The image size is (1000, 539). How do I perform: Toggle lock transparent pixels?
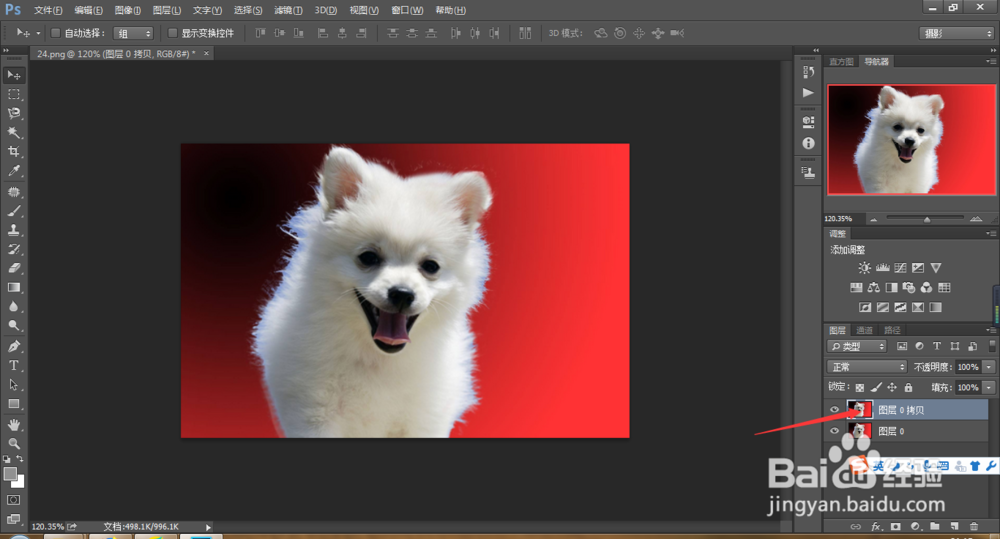(x=860, y=387)
